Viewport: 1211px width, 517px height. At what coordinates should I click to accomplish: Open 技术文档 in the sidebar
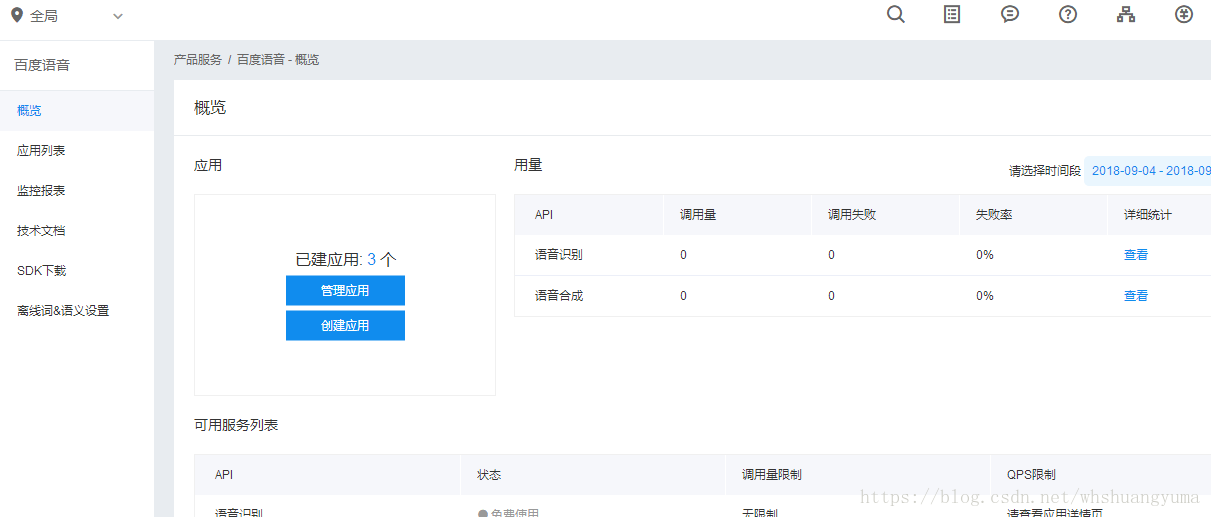(77, 230)
